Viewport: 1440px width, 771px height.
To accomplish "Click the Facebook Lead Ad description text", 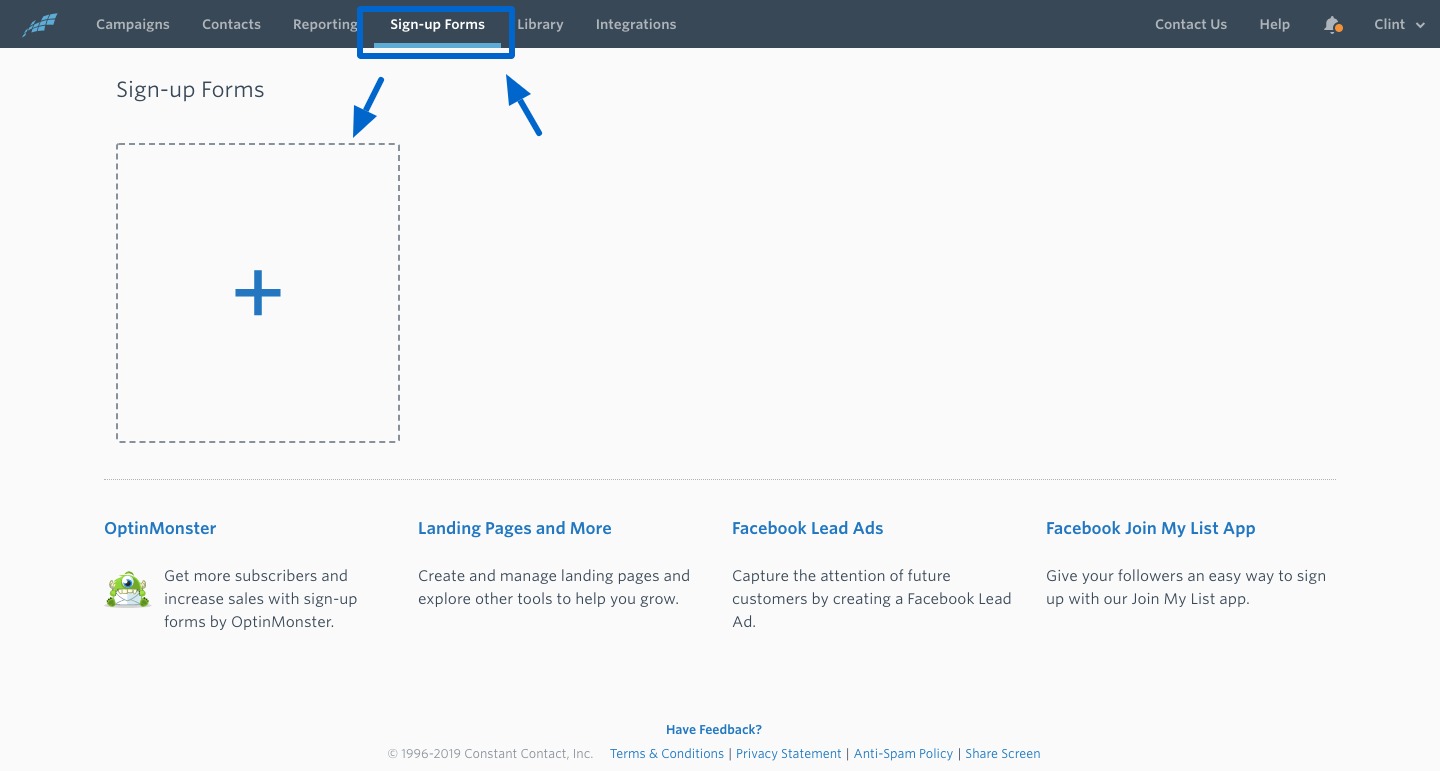I will coord(872,599).
